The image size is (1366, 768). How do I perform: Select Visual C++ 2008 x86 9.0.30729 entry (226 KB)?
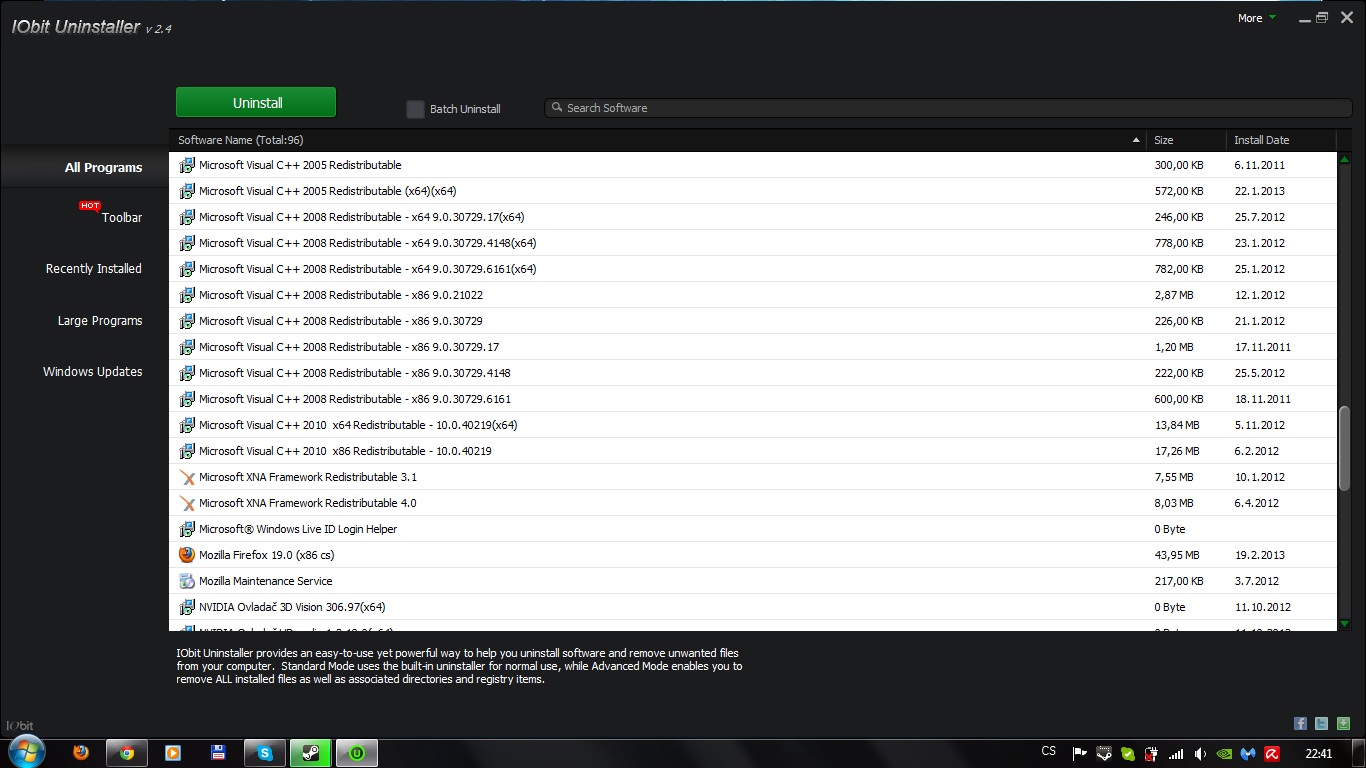(x=753, y=321)
